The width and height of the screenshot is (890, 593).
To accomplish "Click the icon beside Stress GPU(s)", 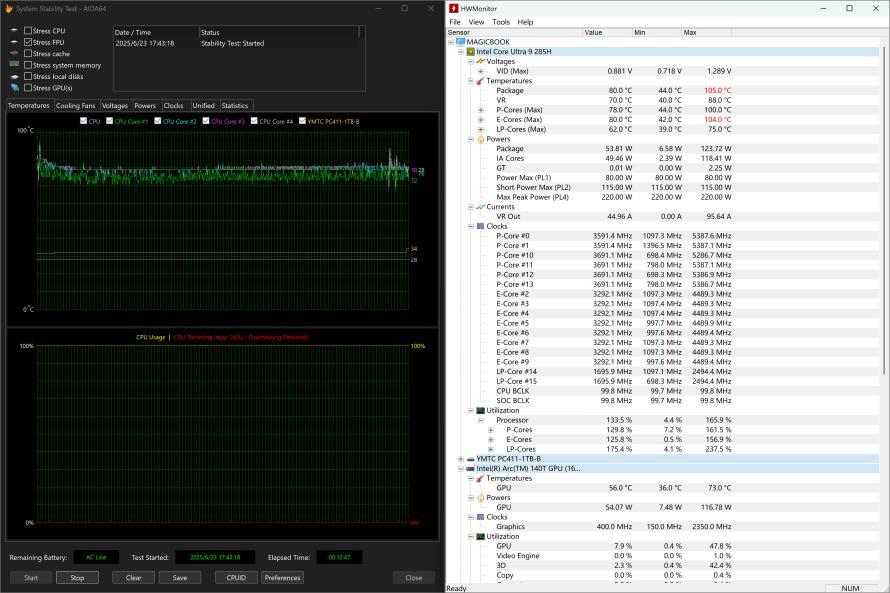I will pyautogui.click(x=14, y=87).
